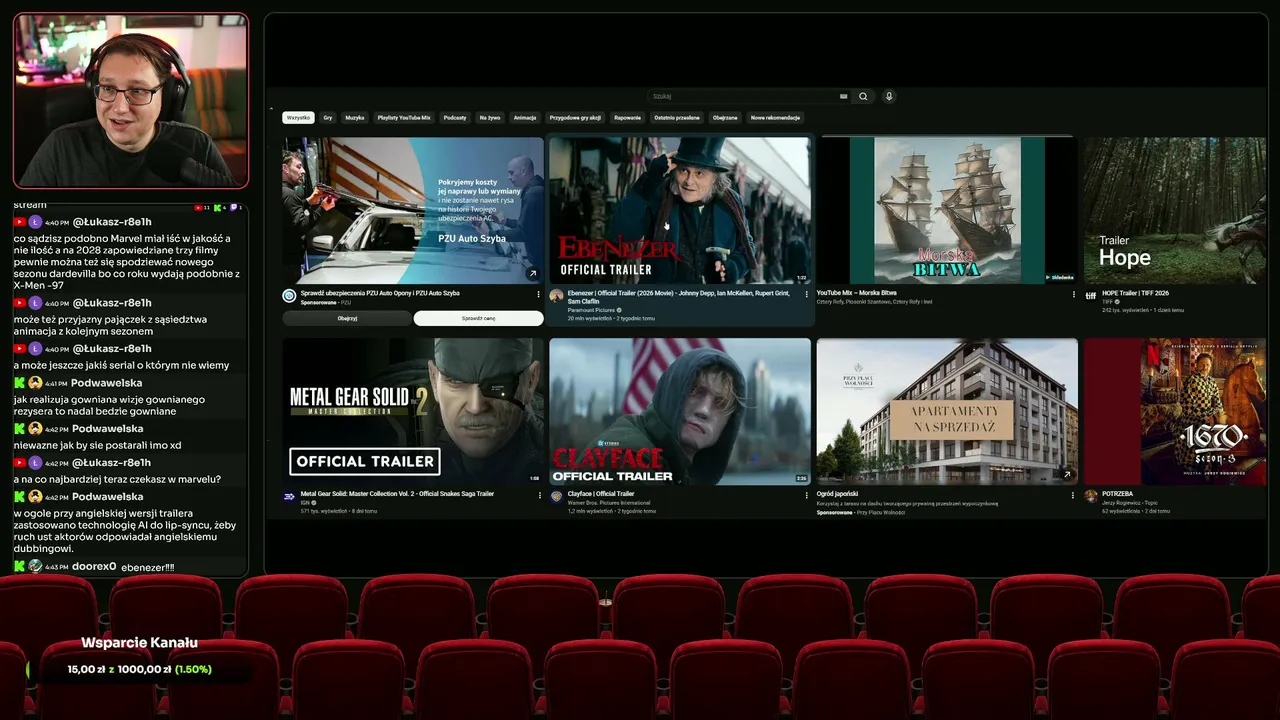Select the Wszystko filter chip

pyautogui.click(x=298, y=118)
